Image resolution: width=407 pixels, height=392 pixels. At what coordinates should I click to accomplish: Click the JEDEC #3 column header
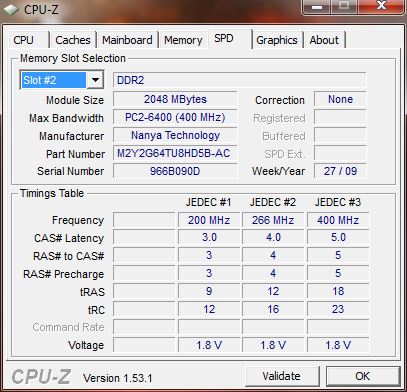338,202
